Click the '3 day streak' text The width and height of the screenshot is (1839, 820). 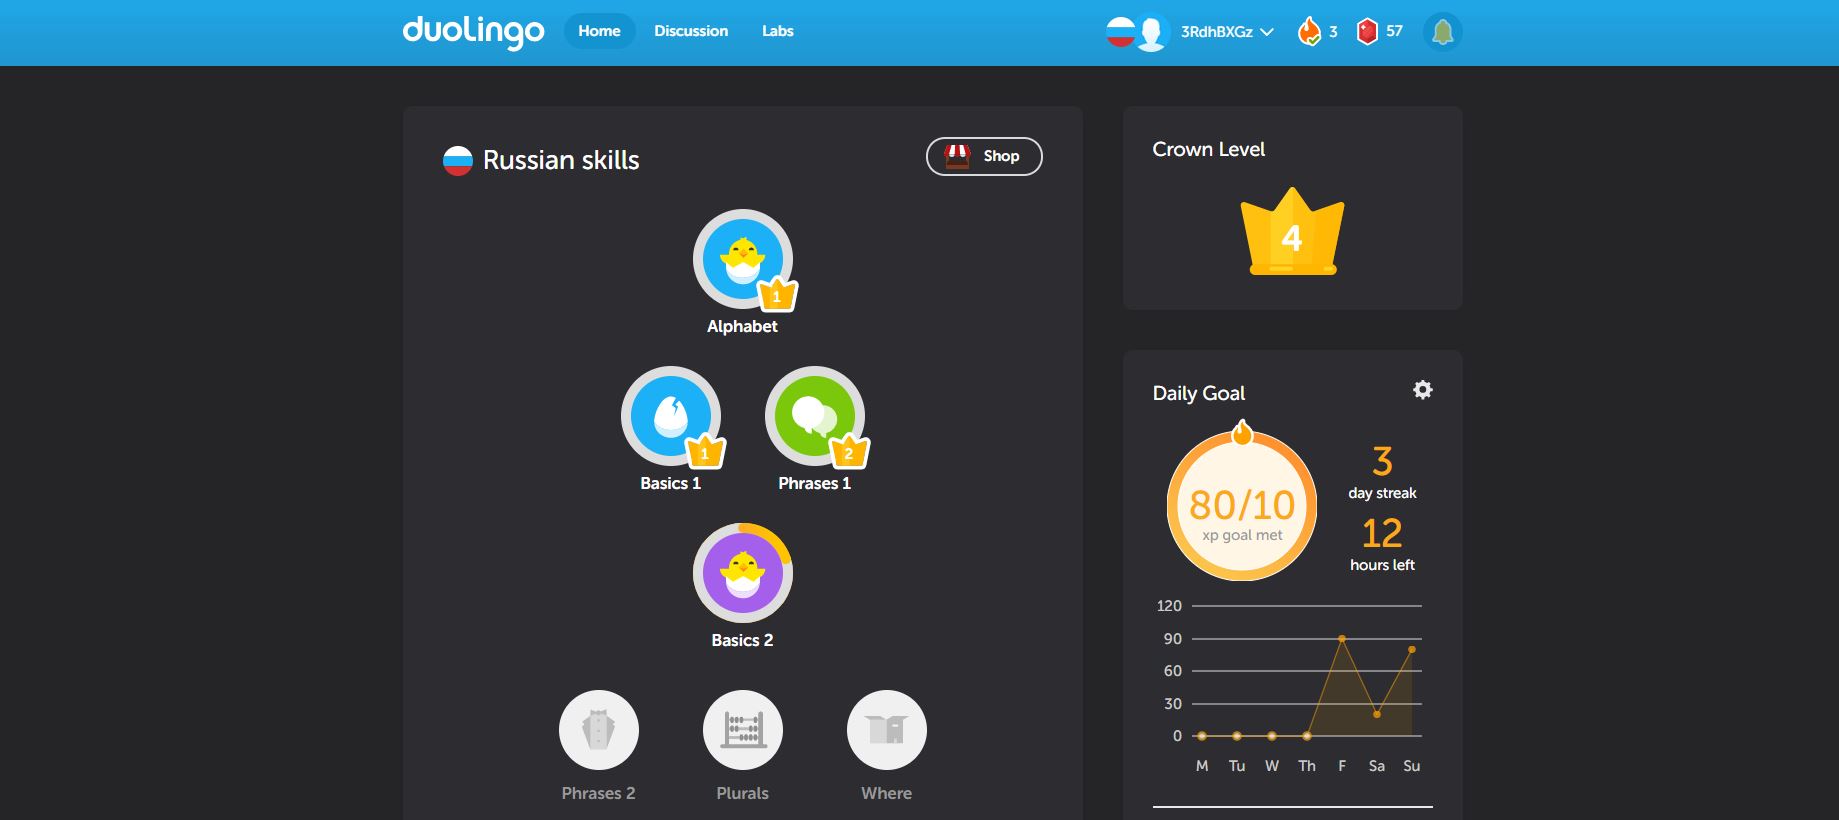point(1382,472)
